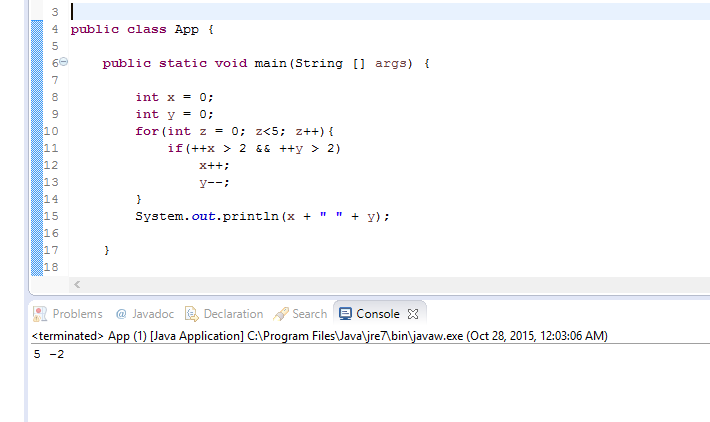Place cursor on the if condition line
Screen dimensions: 710x422
(x=254, y=148)
